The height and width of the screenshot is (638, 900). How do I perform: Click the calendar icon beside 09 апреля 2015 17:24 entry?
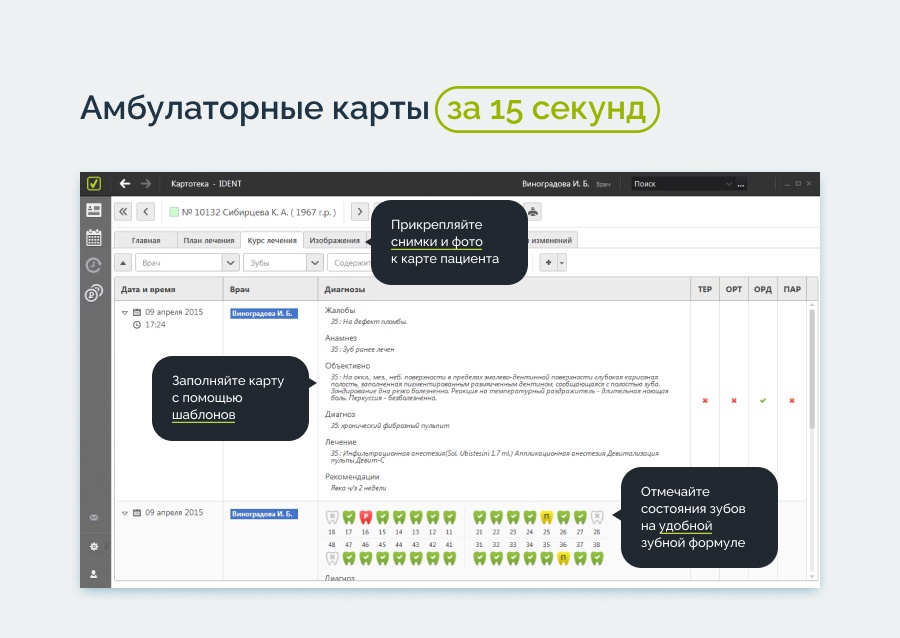coord(137,312)
